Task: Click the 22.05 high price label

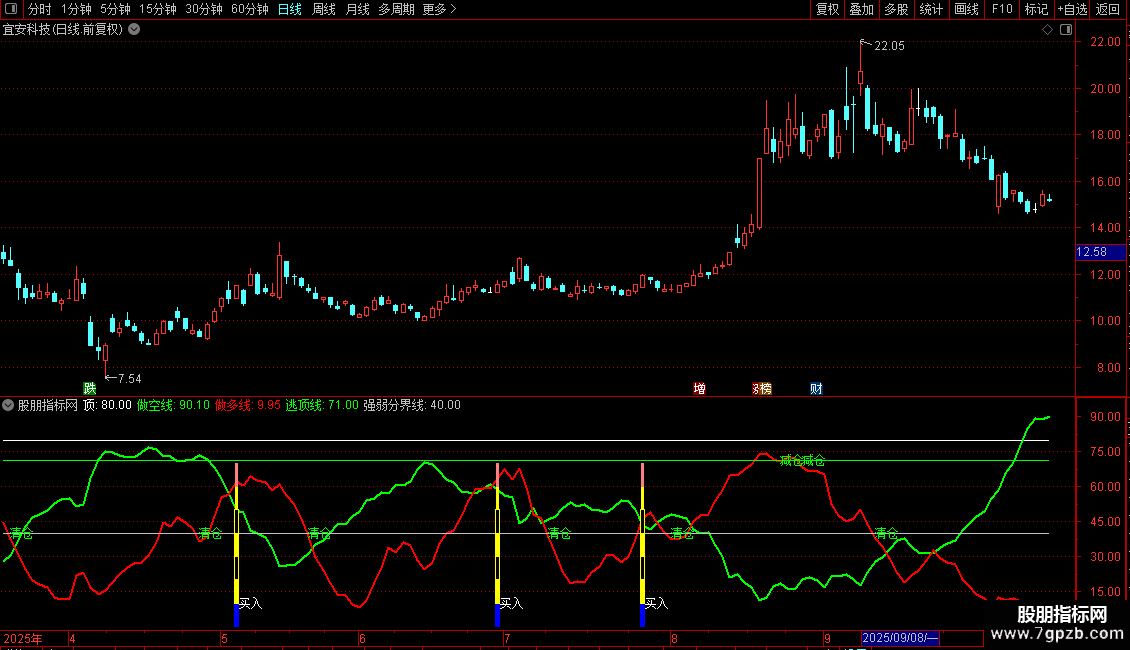Action: pyautogui.click(x=889, y=45)
